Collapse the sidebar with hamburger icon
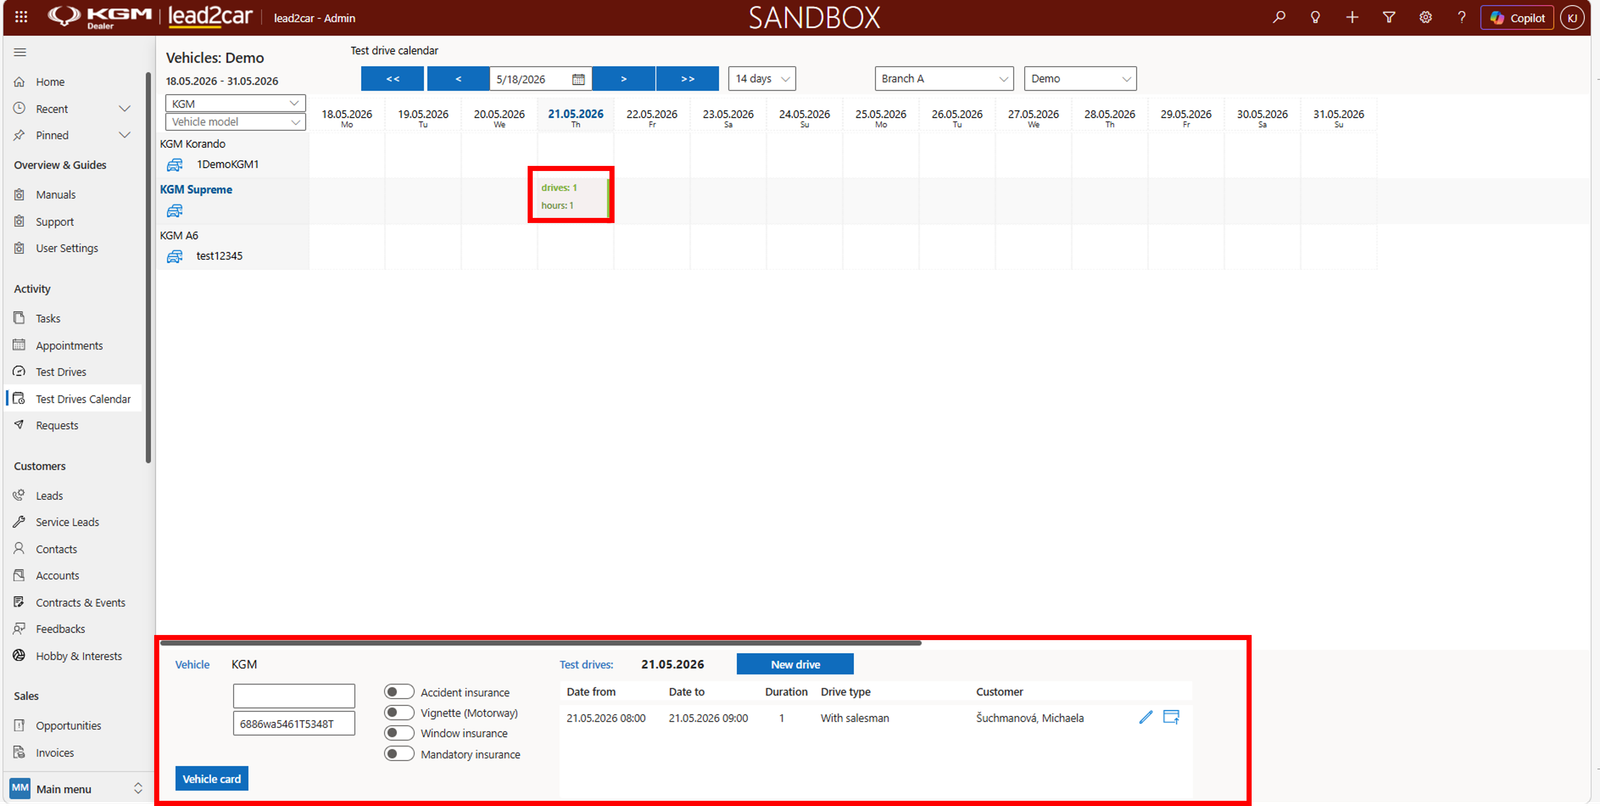Viewport: 1600px width, 806px height. [20, 52]
